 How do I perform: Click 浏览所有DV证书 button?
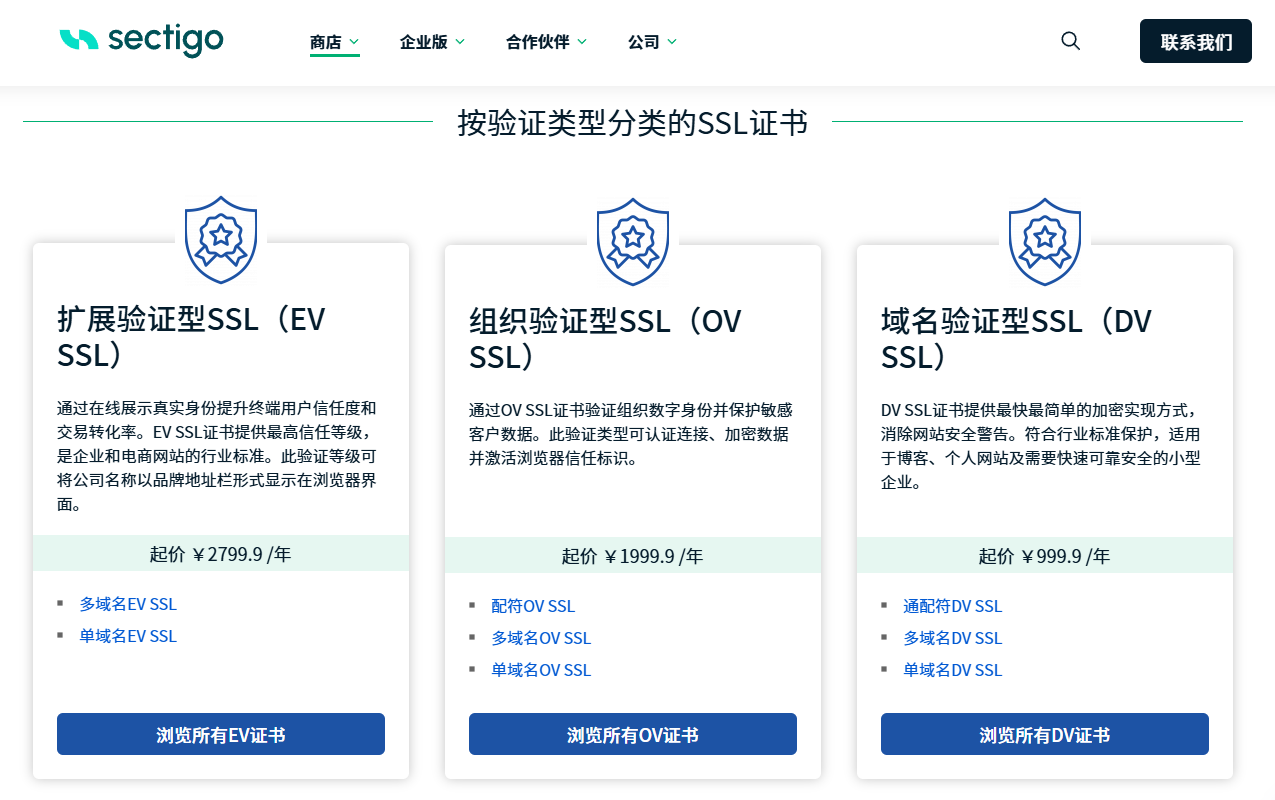[1045, 734]
